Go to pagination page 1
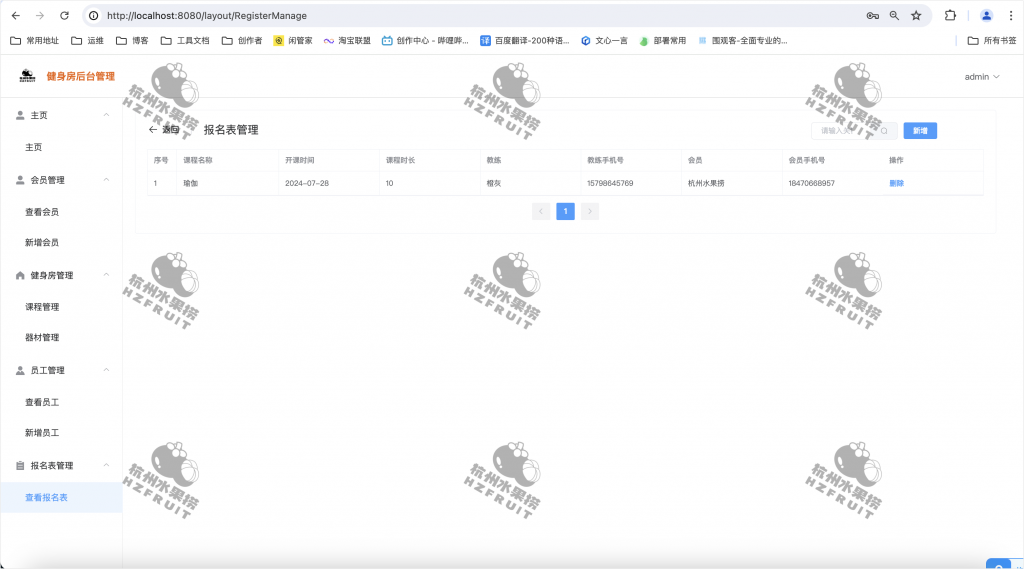Screen dimensions: 1024x569 point(566,211)
